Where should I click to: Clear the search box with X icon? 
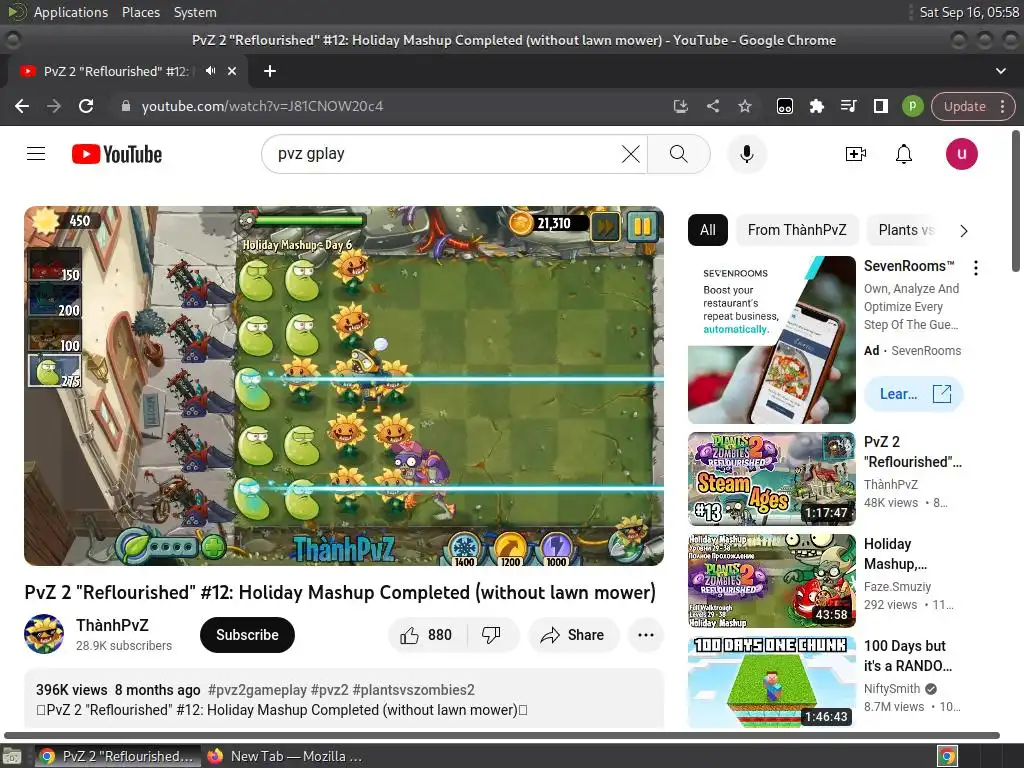(x=630, y=154)
